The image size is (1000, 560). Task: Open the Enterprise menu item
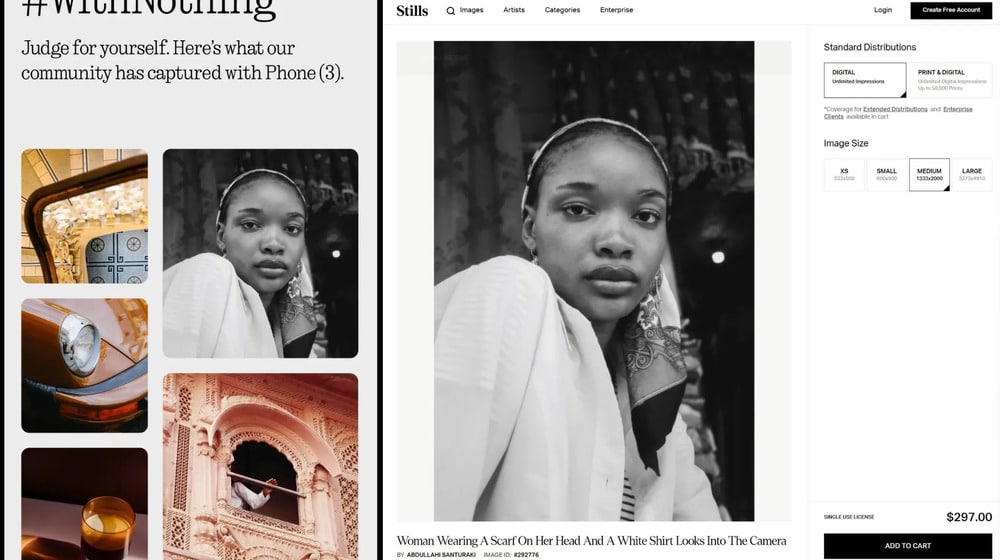click(617, 10)
